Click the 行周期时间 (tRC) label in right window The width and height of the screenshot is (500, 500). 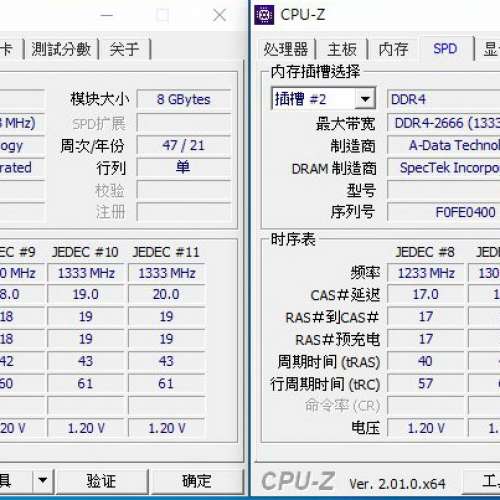tap(325, 384)
